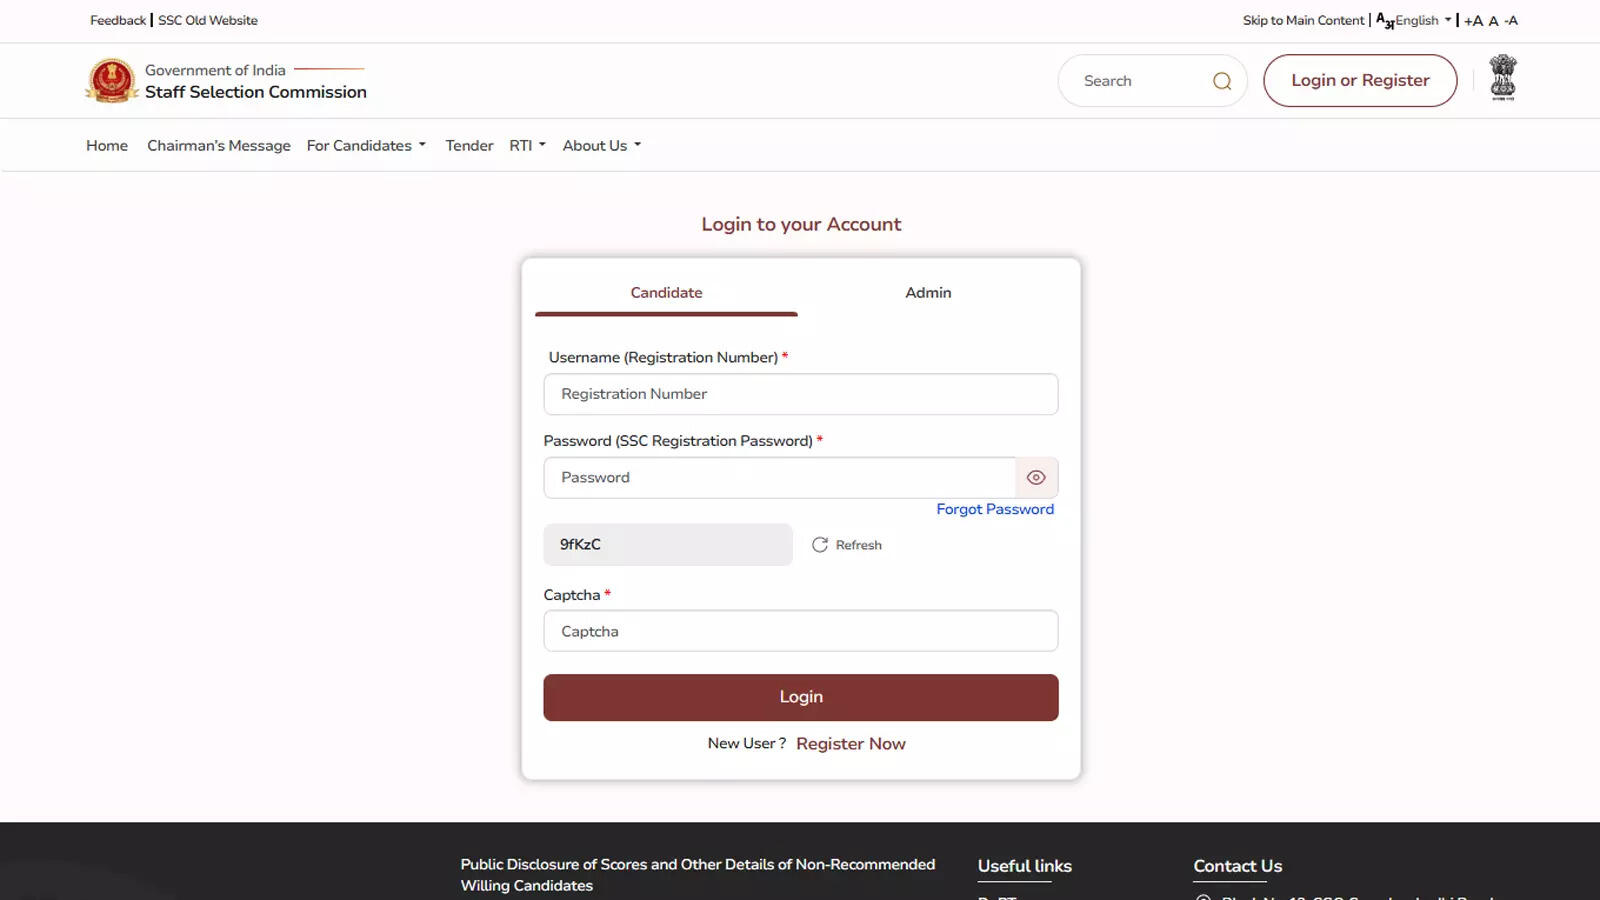Focus the Password input field
1600x900 pixels.
[780, 478]
